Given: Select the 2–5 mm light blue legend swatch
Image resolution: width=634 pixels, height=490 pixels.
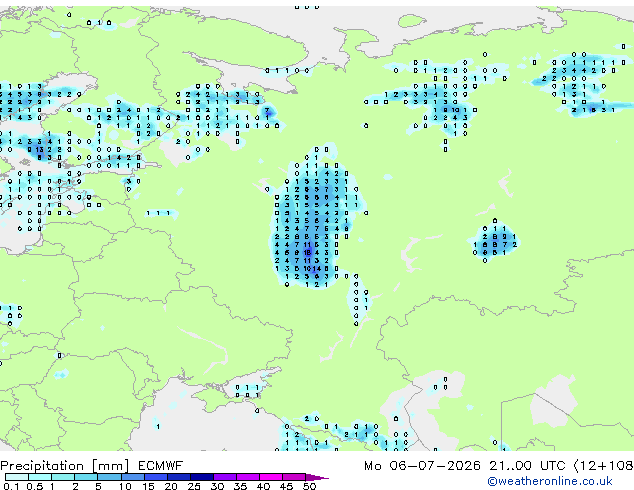Looking at the screenshot, I should pyautogui.click(x=86, y=477).
